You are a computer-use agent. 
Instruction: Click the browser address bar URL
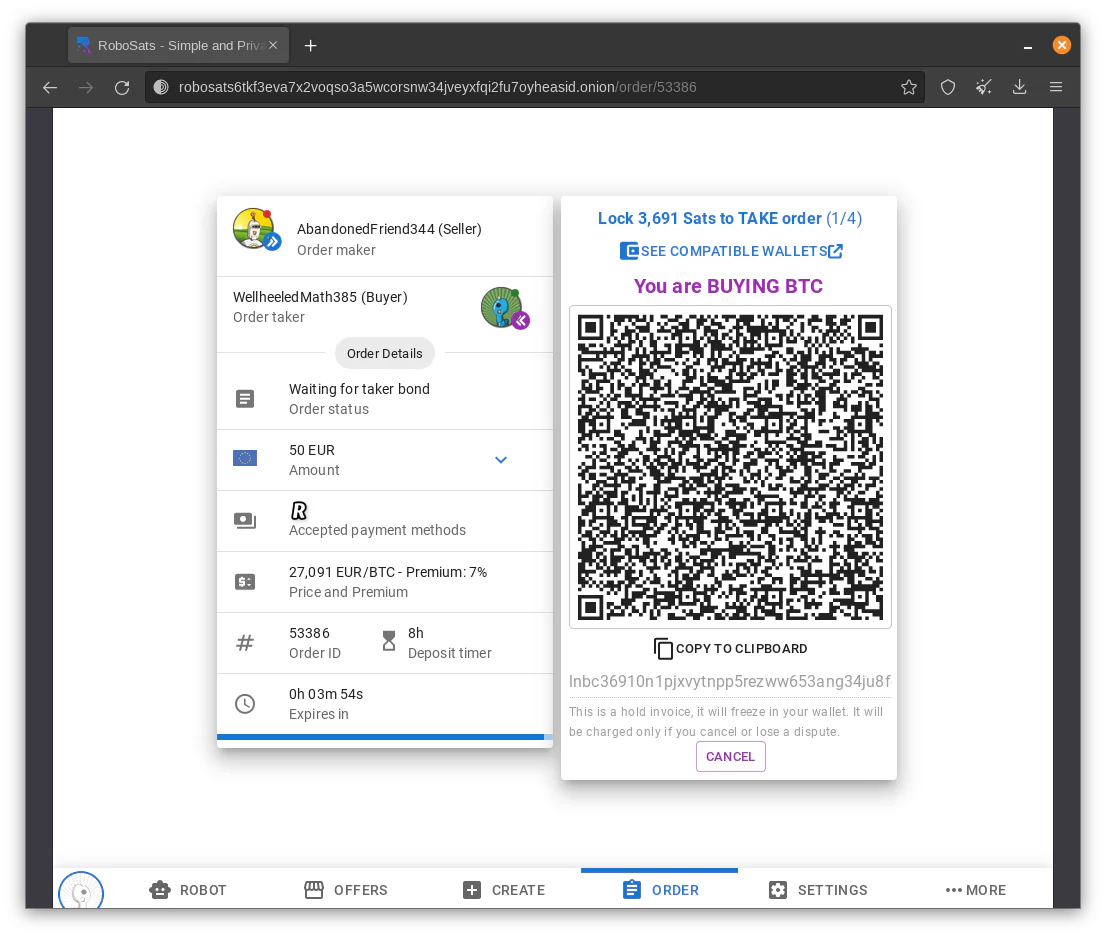pyautogui.click(x=437, y=87)
